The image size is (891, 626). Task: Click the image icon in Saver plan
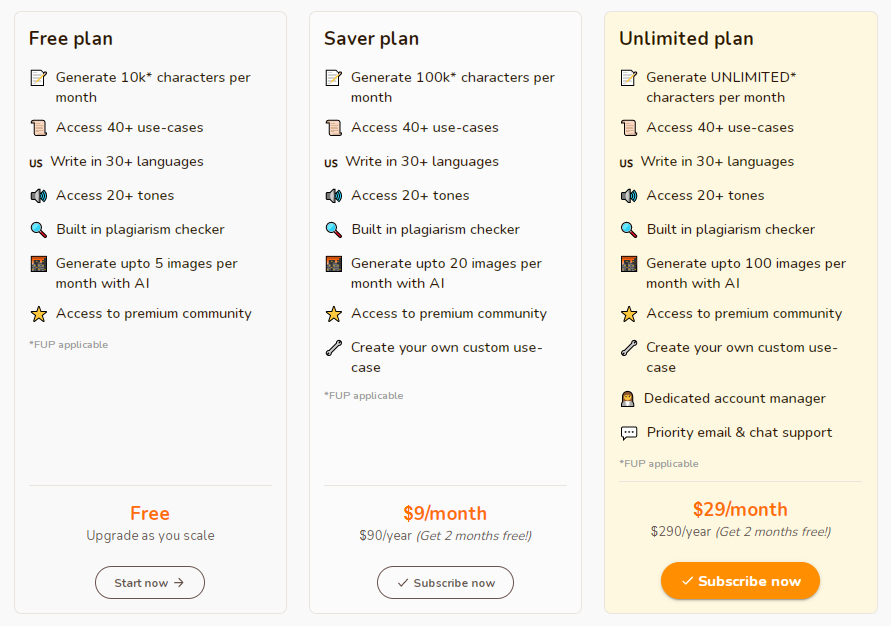pyautogui.click(x=334, y=264)
